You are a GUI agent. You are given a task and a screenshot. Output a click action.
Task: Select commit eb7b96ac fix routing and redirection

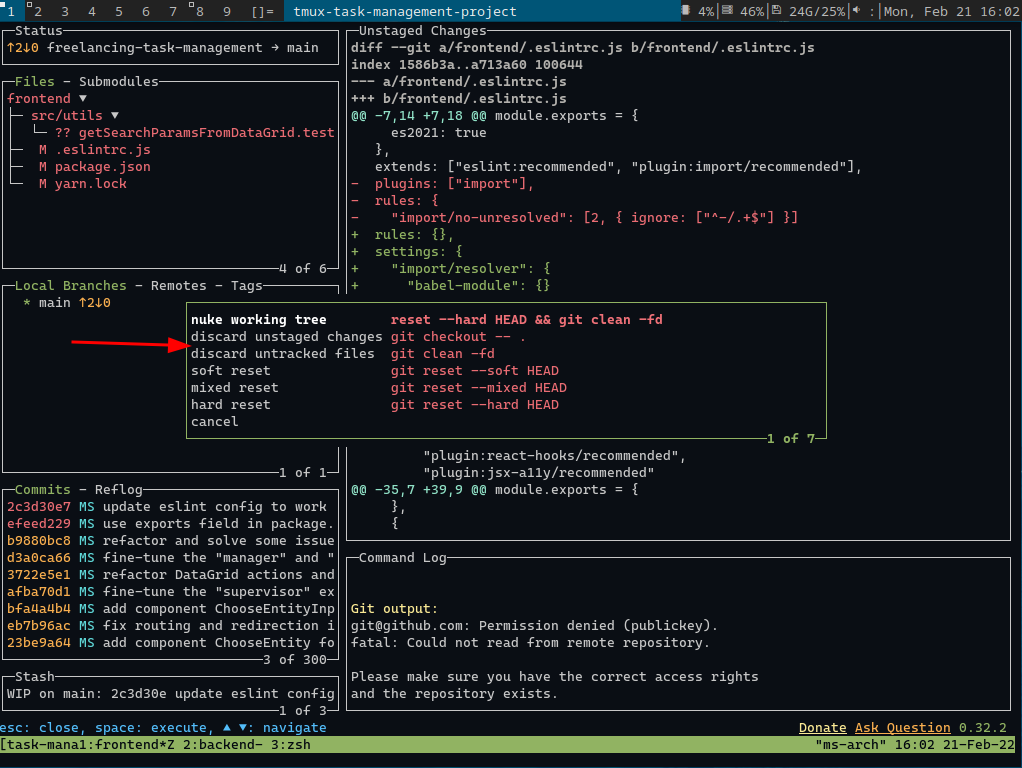pyautogui.click(x=171, y=625)
